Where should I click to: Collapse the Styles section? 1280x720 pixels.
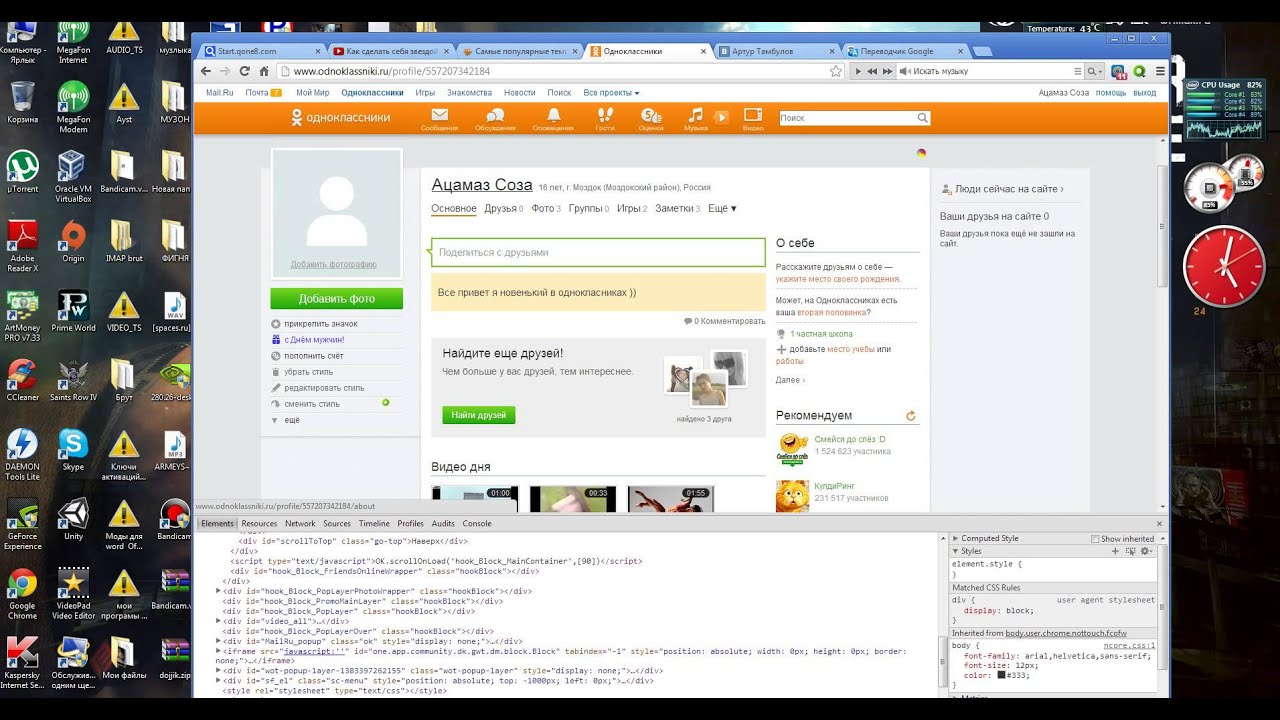pyautogui.click(x=955, y=551)
